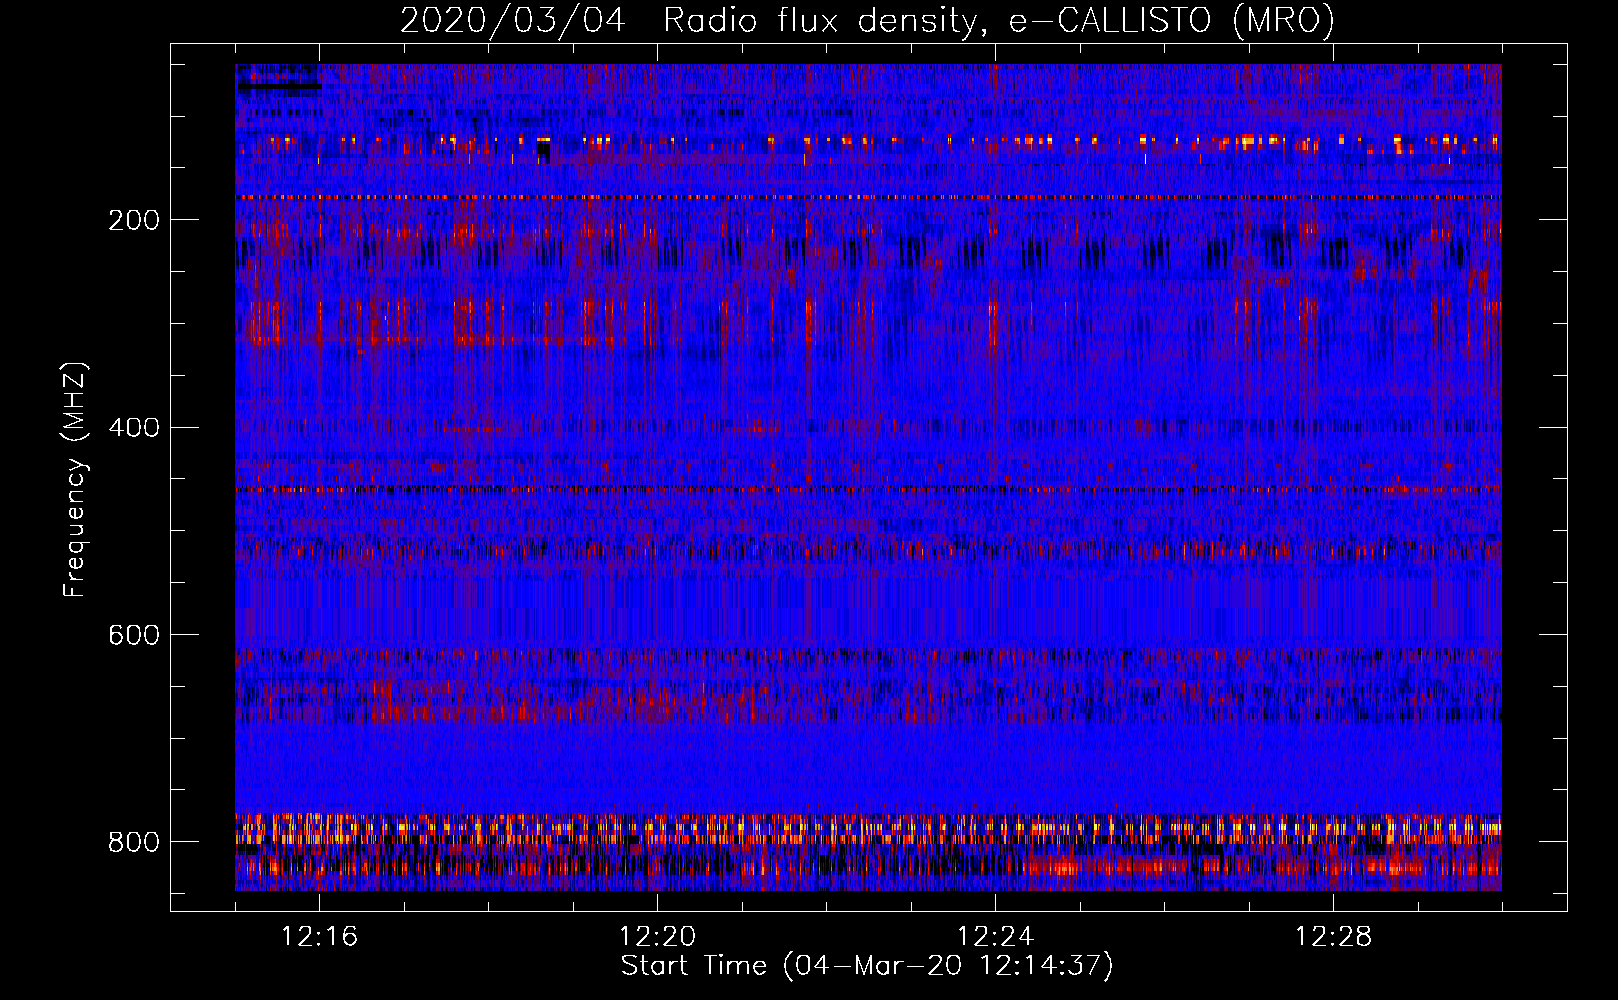Click the '200' frequency tick label
The height and width of the screenshot is (1000, 1618).
(134, 220)
